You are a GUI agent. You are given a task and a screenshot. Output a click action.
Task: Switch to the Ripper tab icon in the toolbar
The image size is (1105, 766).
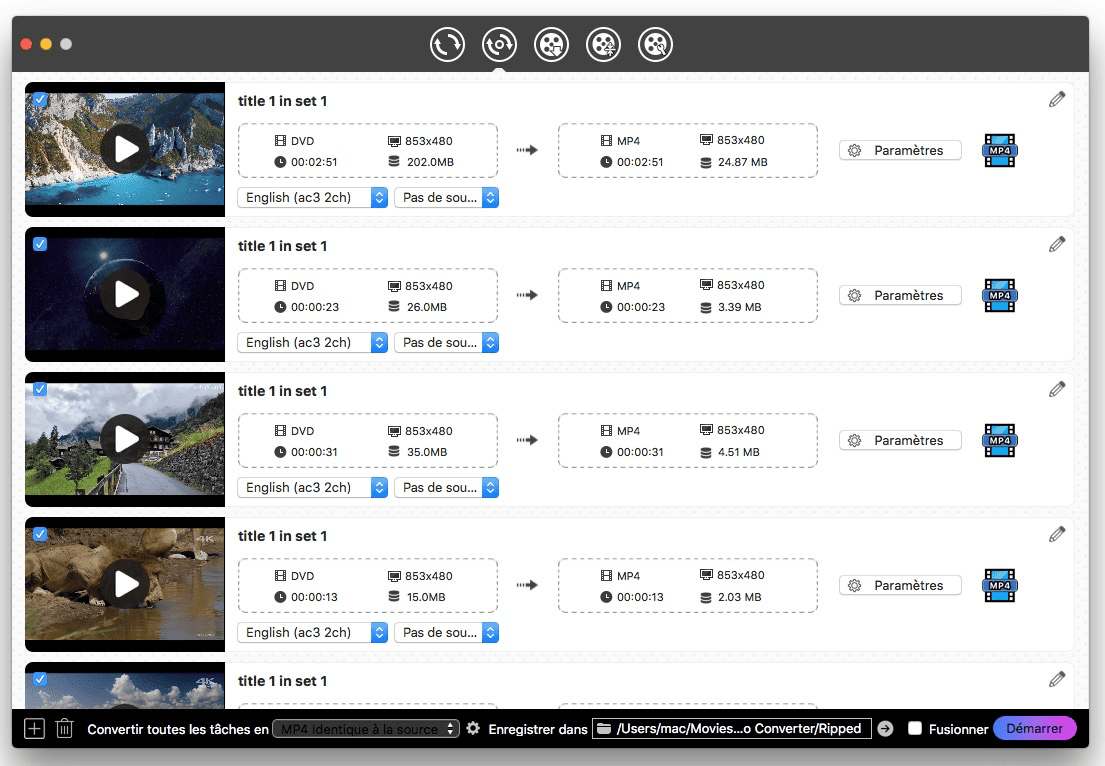click(x=499, y=45)
